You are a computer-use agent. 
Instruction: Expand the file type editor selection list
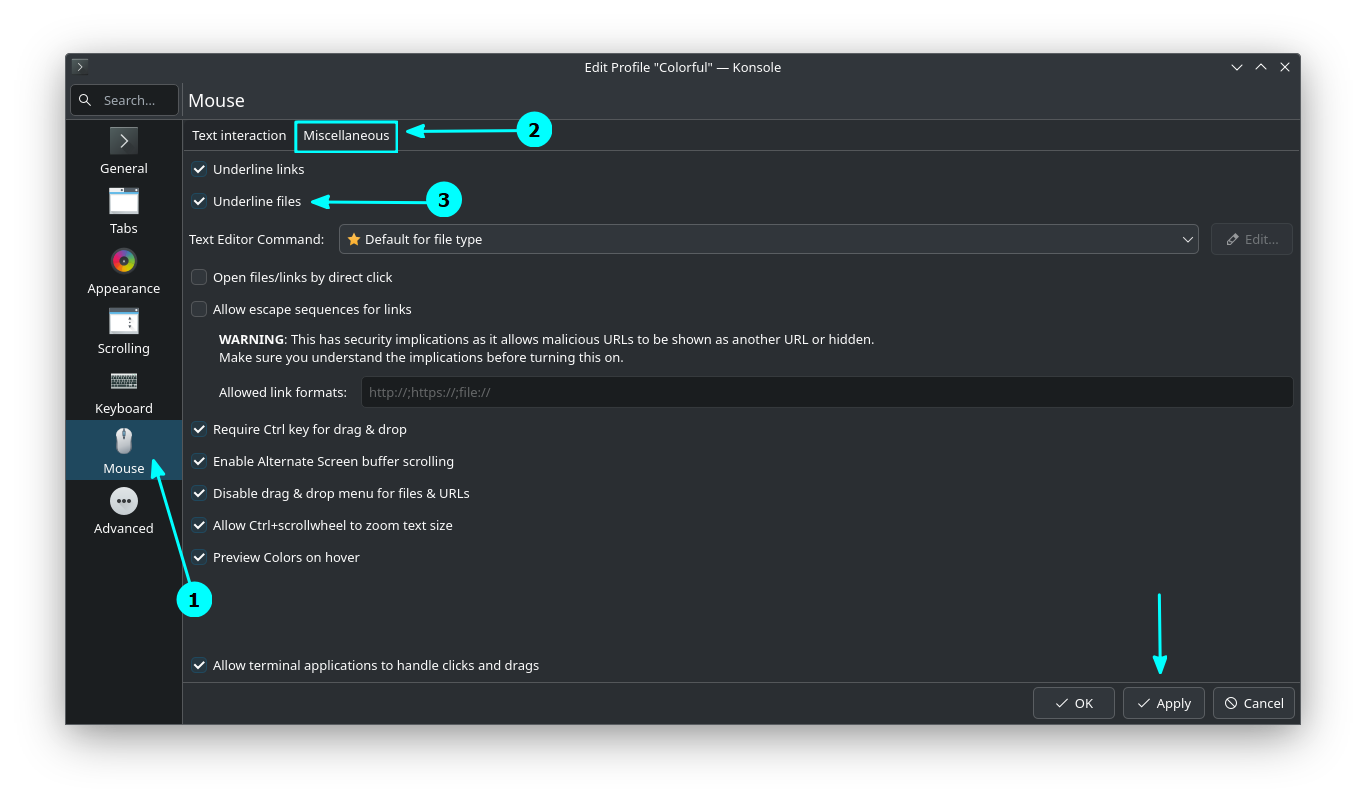pyautogui.click(x=1186, y=239)
